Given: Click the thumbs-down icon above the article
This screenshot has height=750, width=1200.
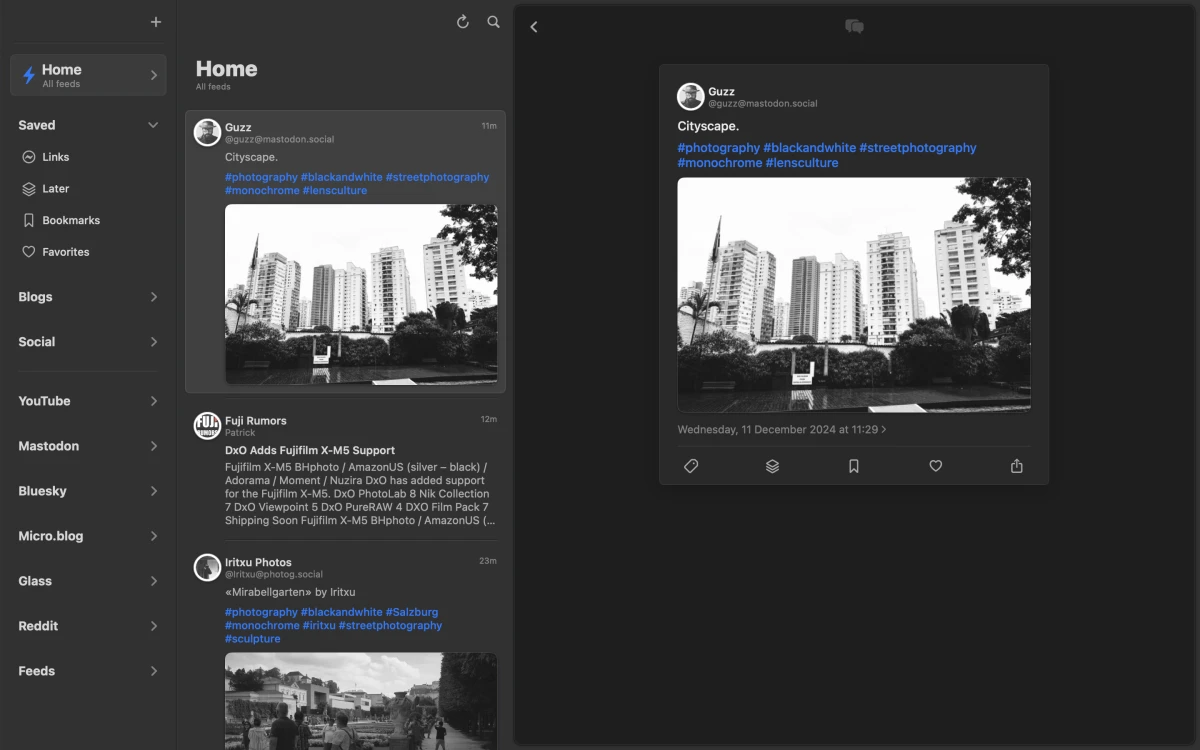Looking at the screenshot, I should click(x=853, y=26).
